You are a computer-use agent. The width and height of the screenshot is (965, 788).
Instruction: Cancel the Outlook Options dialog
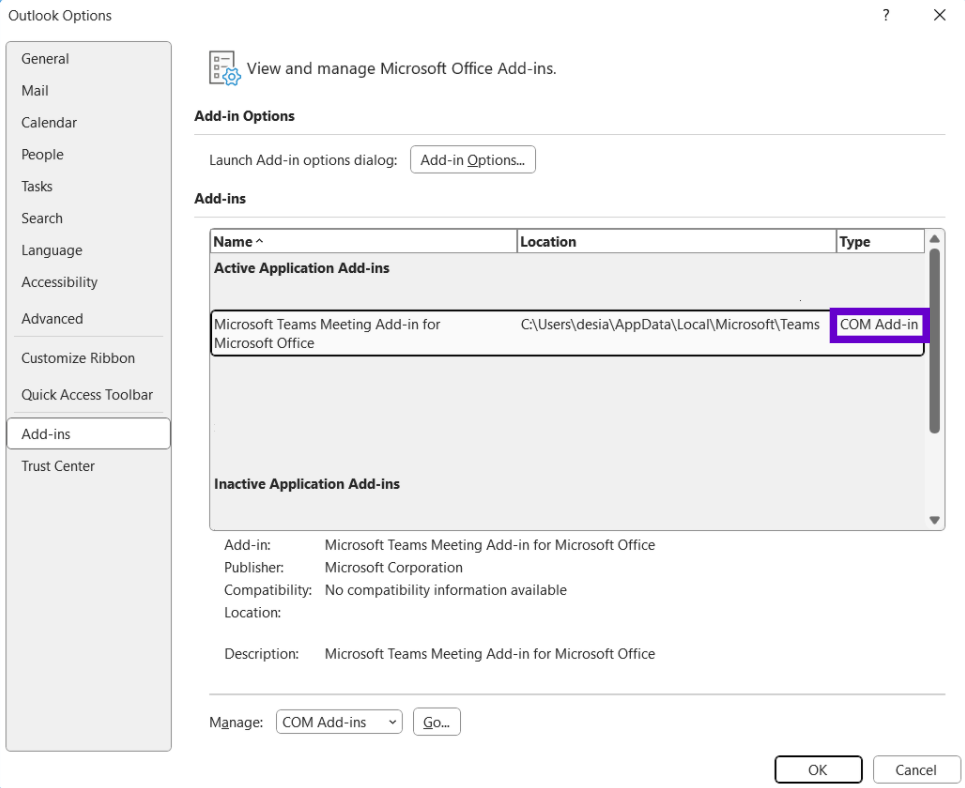[x=916, y=770]
